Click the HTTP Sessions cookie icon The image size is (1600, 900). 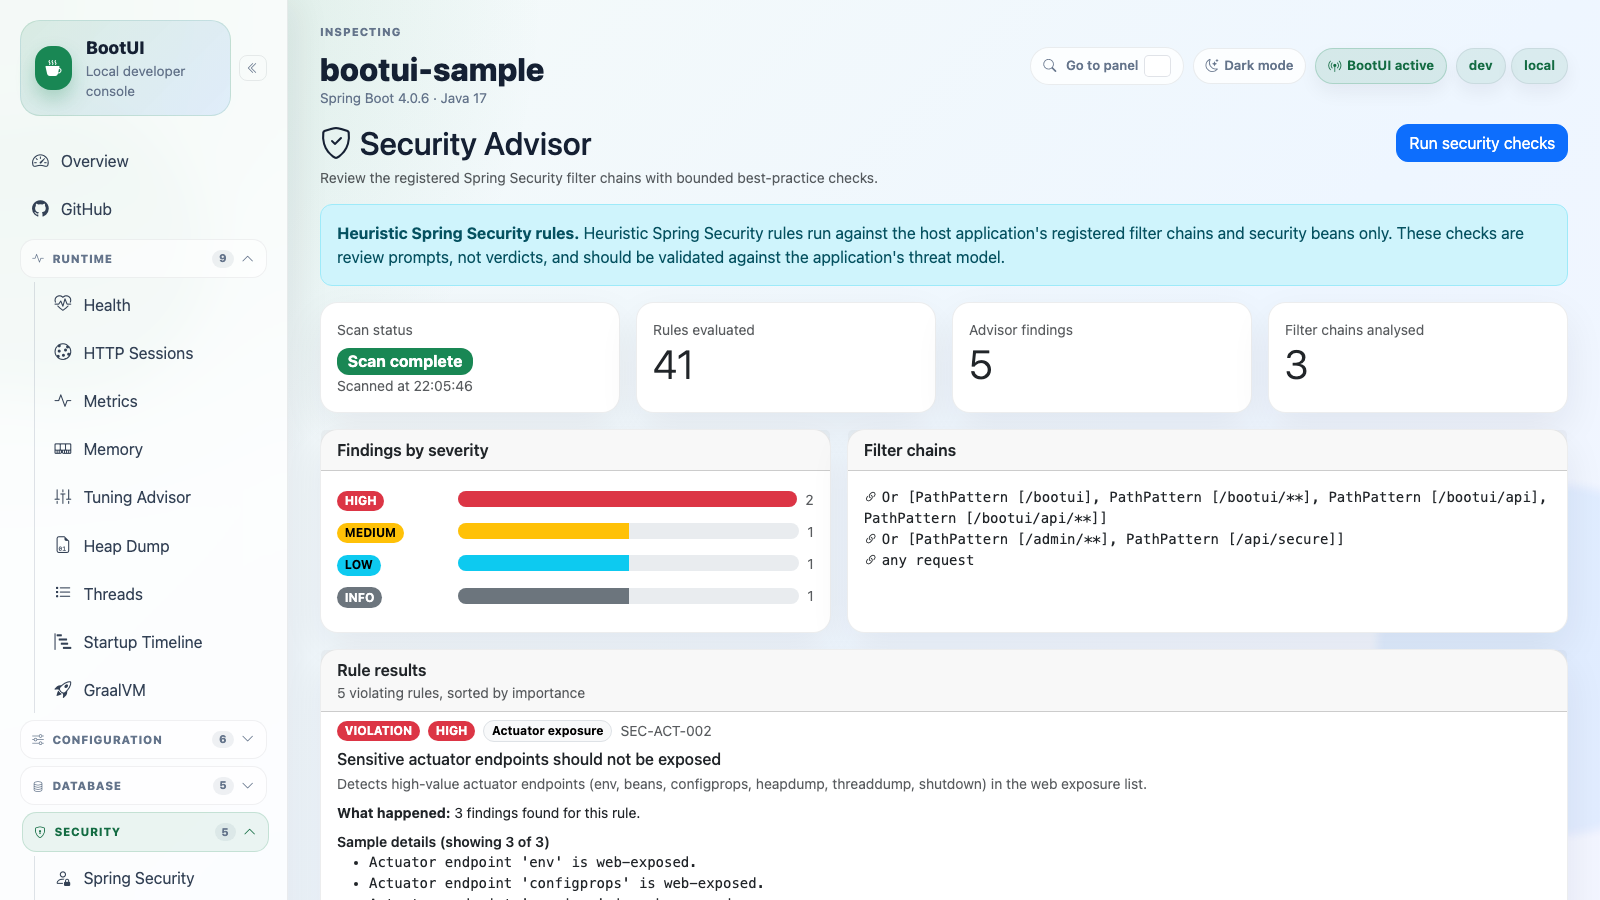pyautogui.click(x=63, y=352)
